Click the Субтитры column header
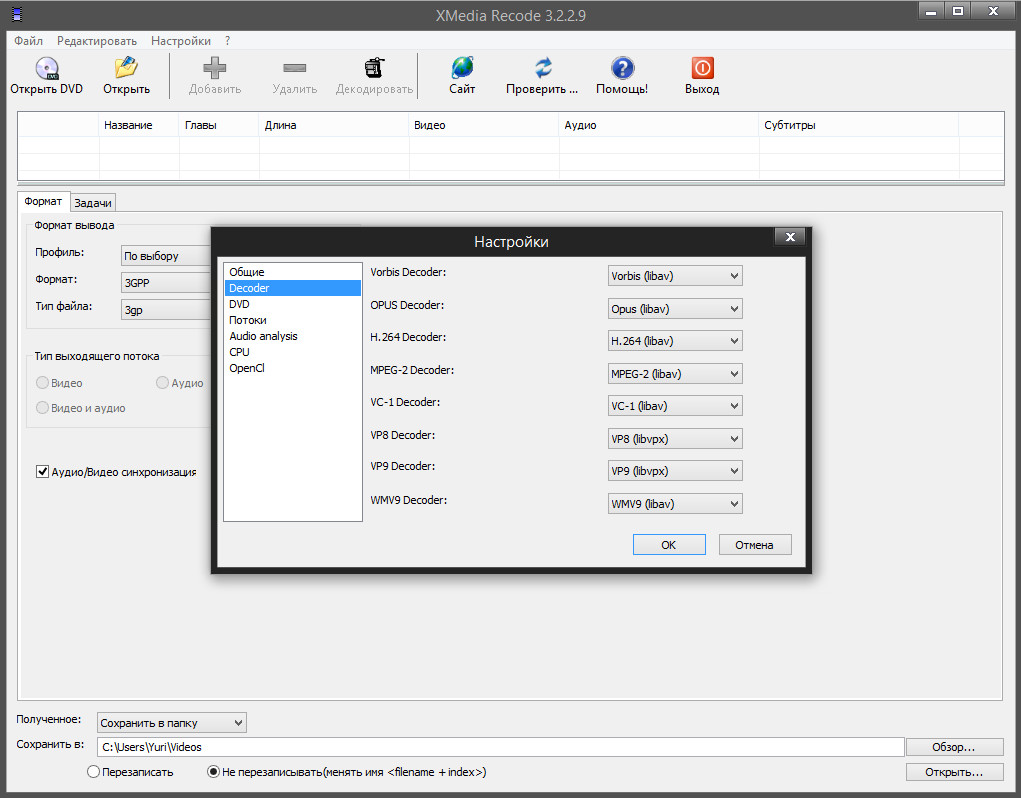The image size is (1021, 798). click(859, 125)
